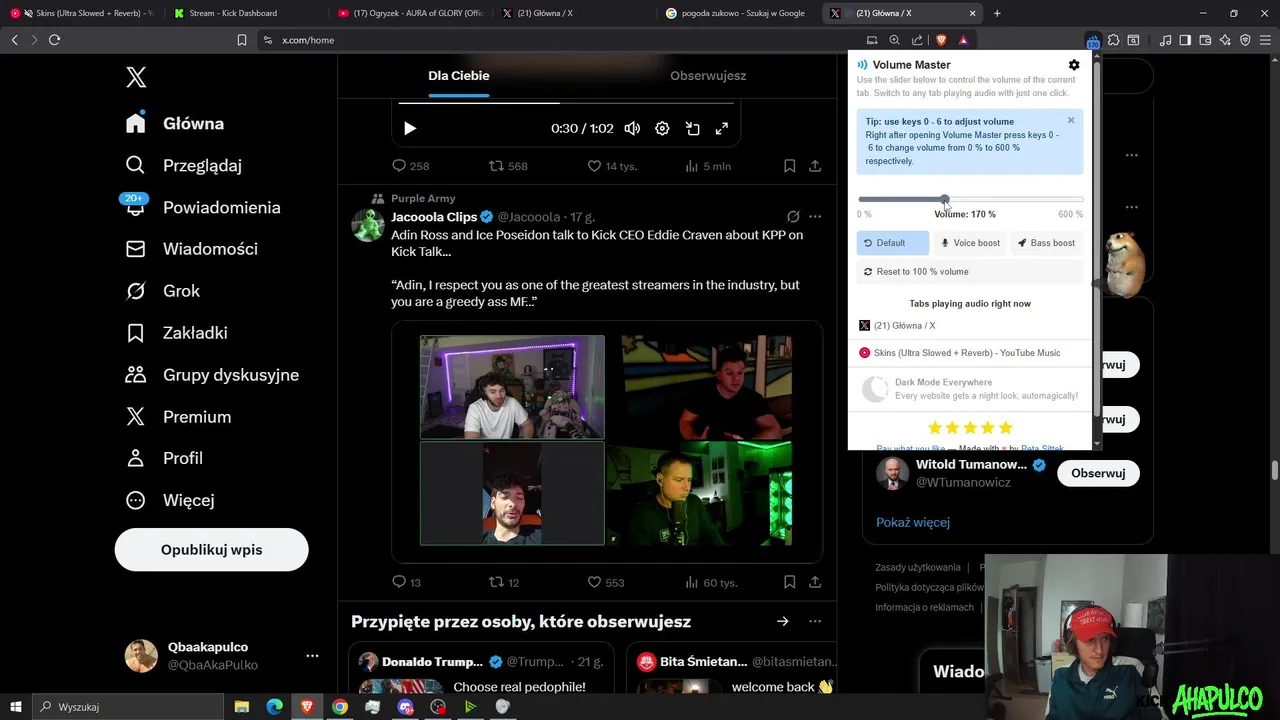Viewport: 1280px width, 720px height.
Task: Open the X logo home icon
Action: [x=136, y=77]
